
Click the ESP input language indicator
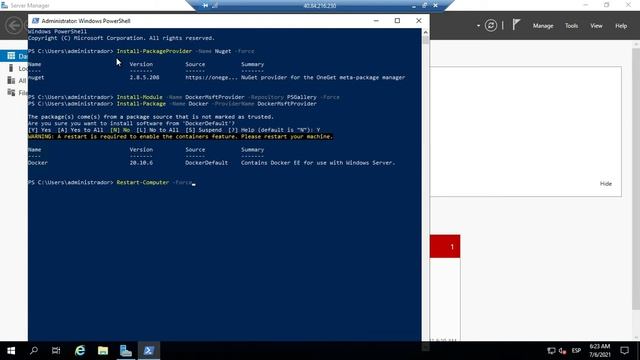pos(576,351)
